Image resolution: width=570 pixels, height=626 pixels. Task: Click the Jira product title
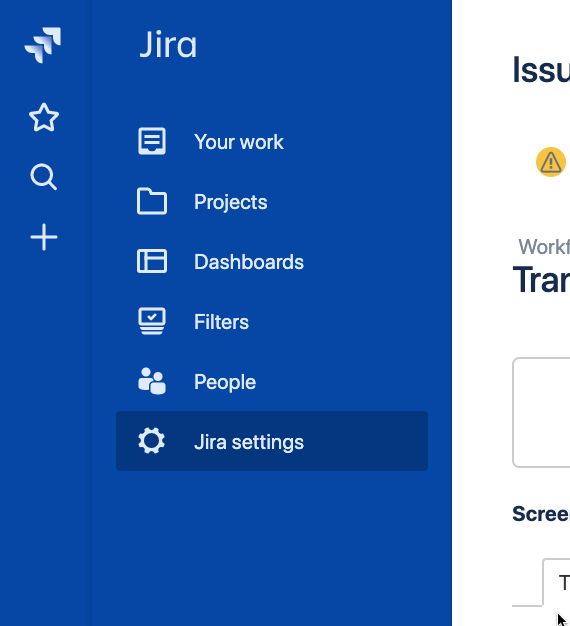168,45
